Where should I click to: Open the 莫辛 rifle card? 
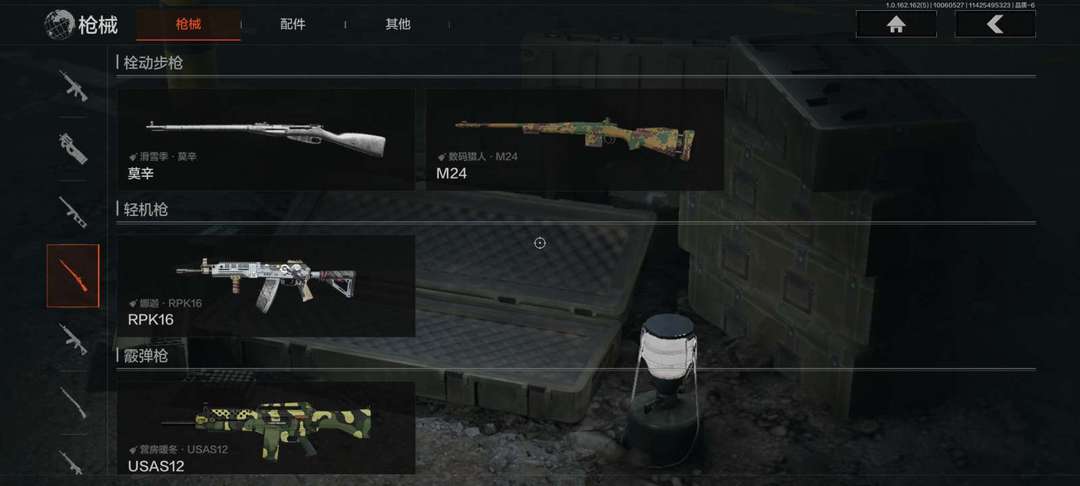[266, 139]
